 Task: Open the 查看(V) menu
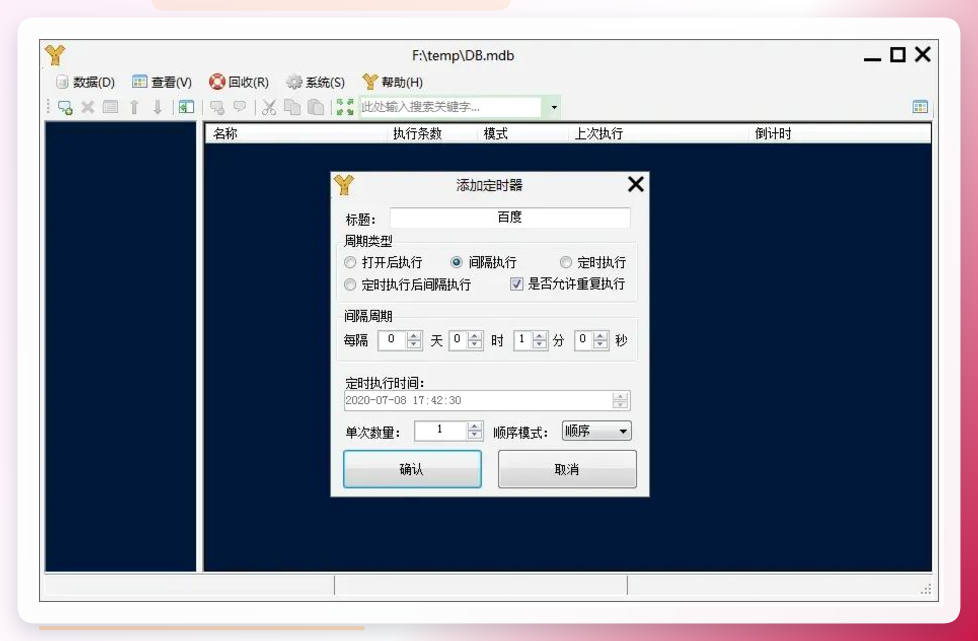[162, 82]
